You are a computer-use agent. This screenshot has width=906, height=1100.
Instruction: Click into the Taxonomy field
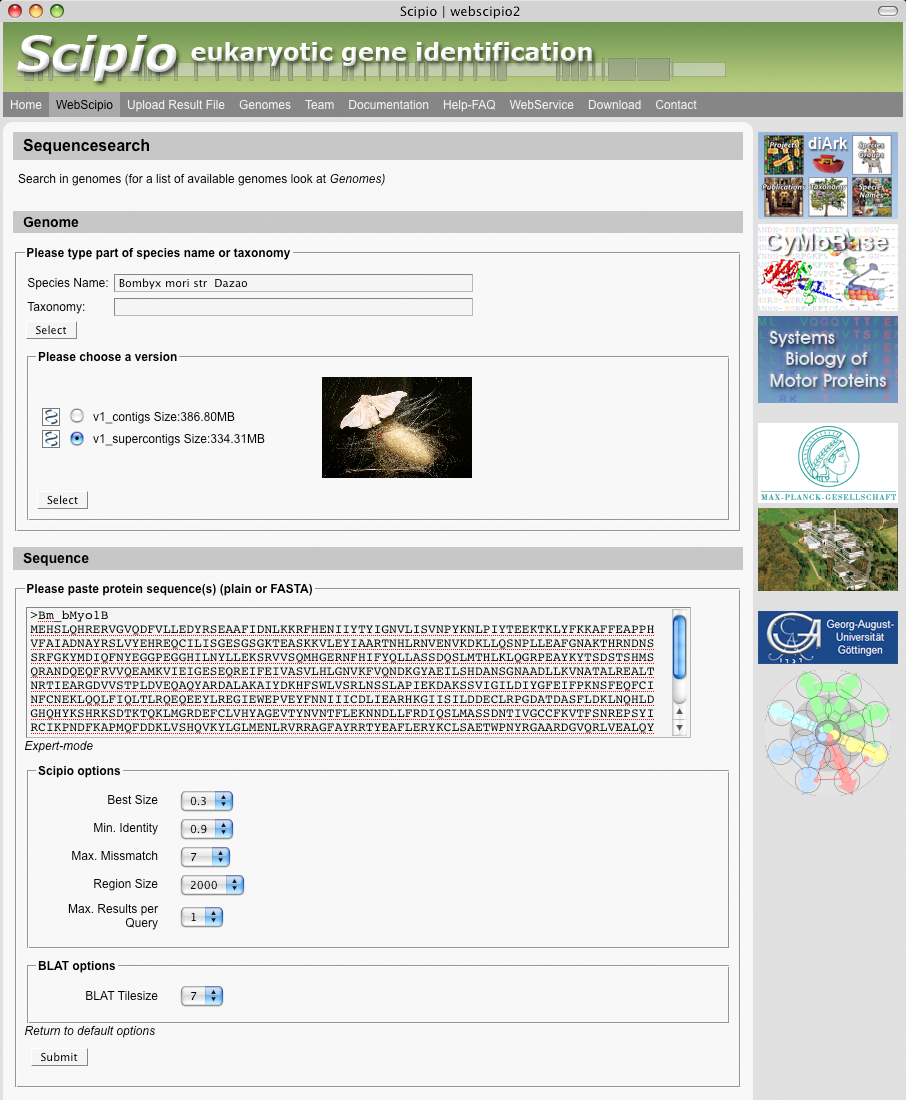tap(293, 307)
